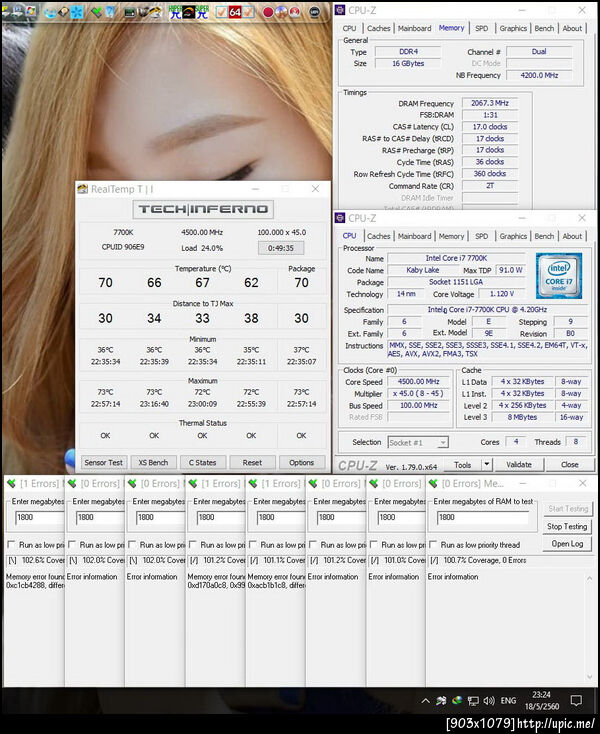Toggle low priority checkbox in 0xd170a0c8 error window

pos(192,544)
